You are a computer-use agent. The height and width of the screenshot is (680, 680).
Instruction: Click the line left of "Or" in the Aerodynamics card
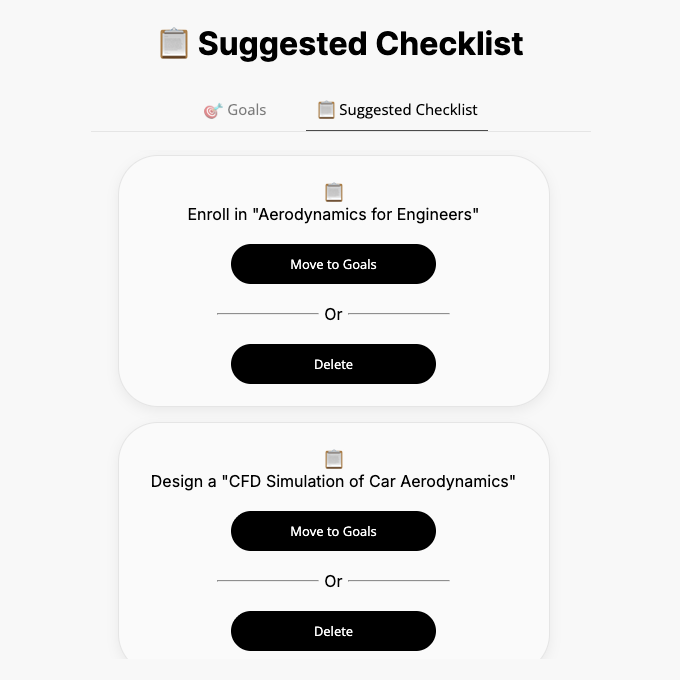coord(267,314)
